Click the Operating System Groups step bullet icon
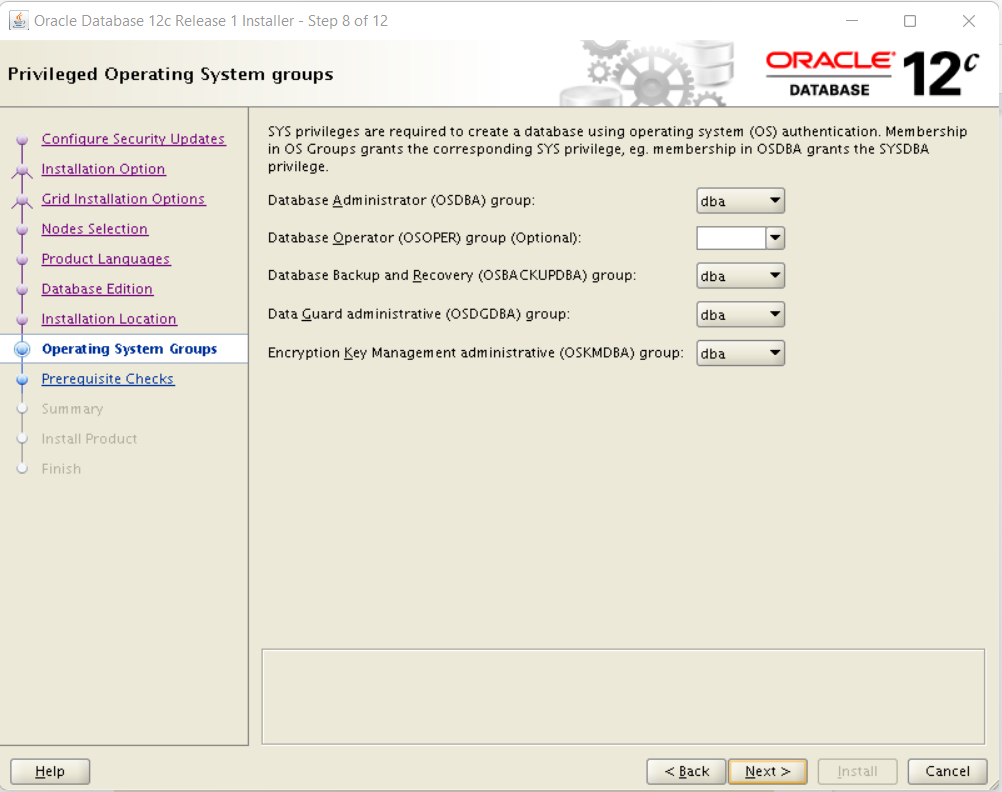The image size is (1002, 792). point(22,349)
